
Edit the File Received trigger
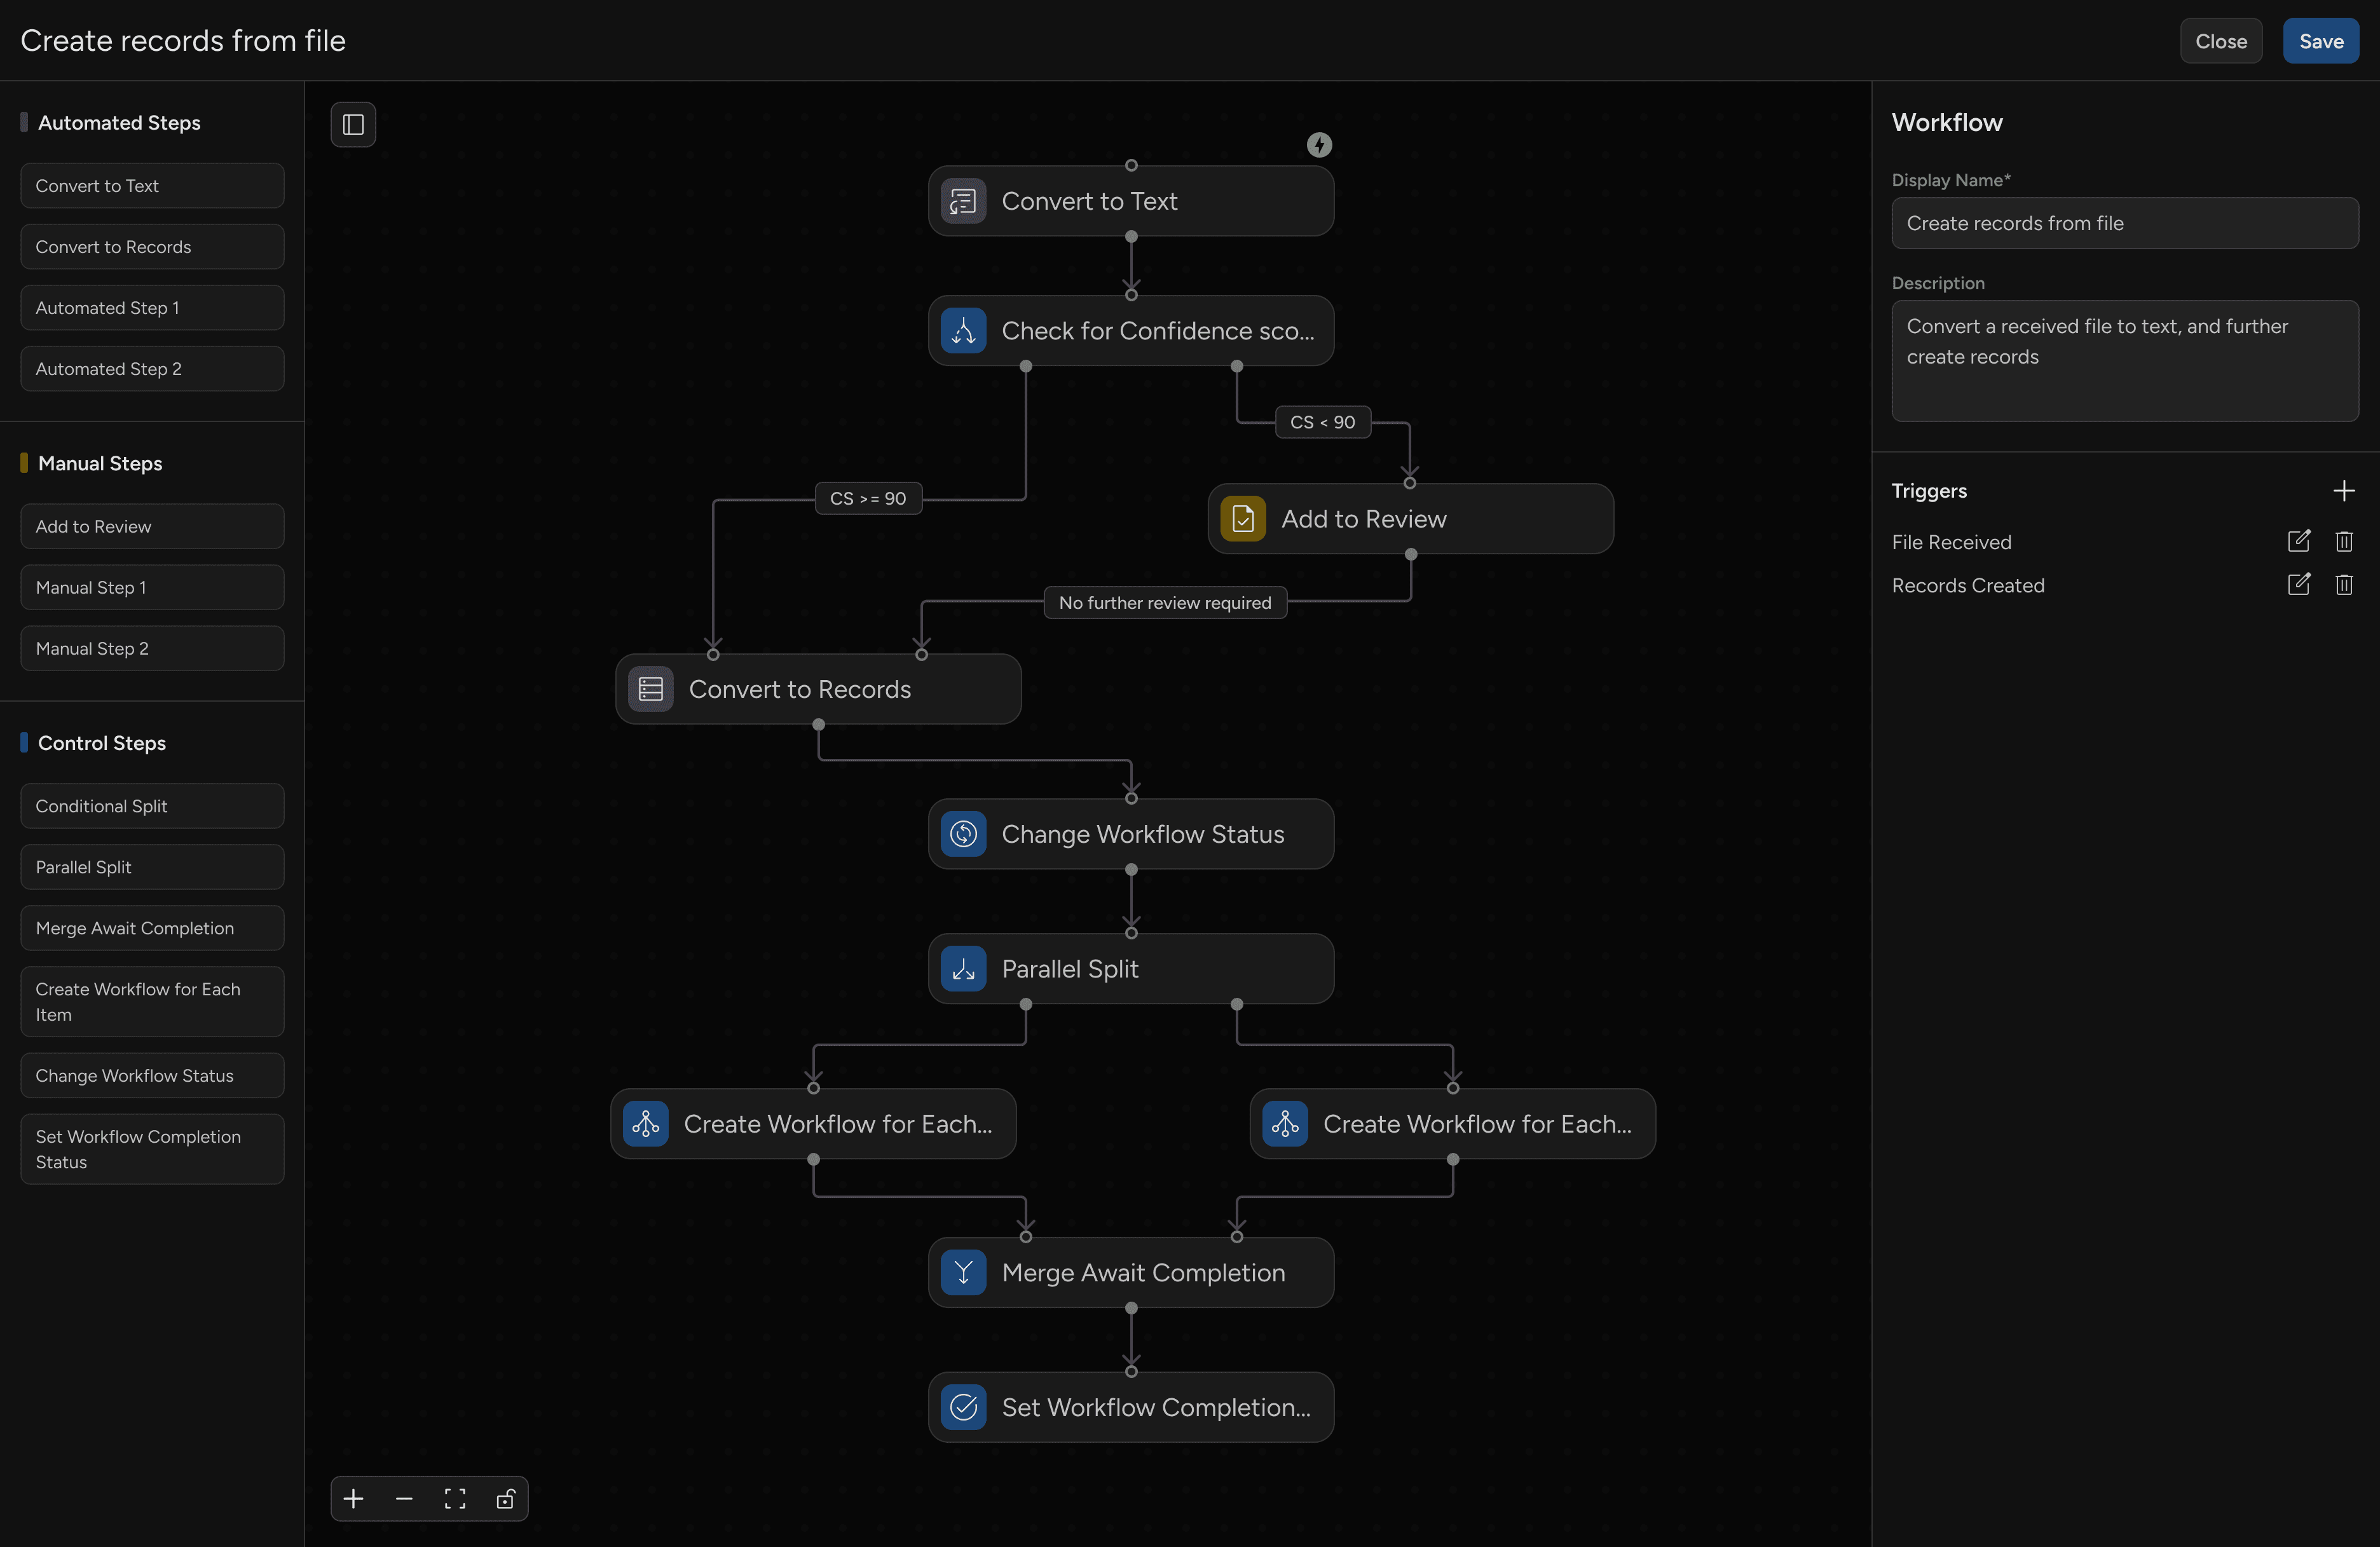coord(2299,541)
